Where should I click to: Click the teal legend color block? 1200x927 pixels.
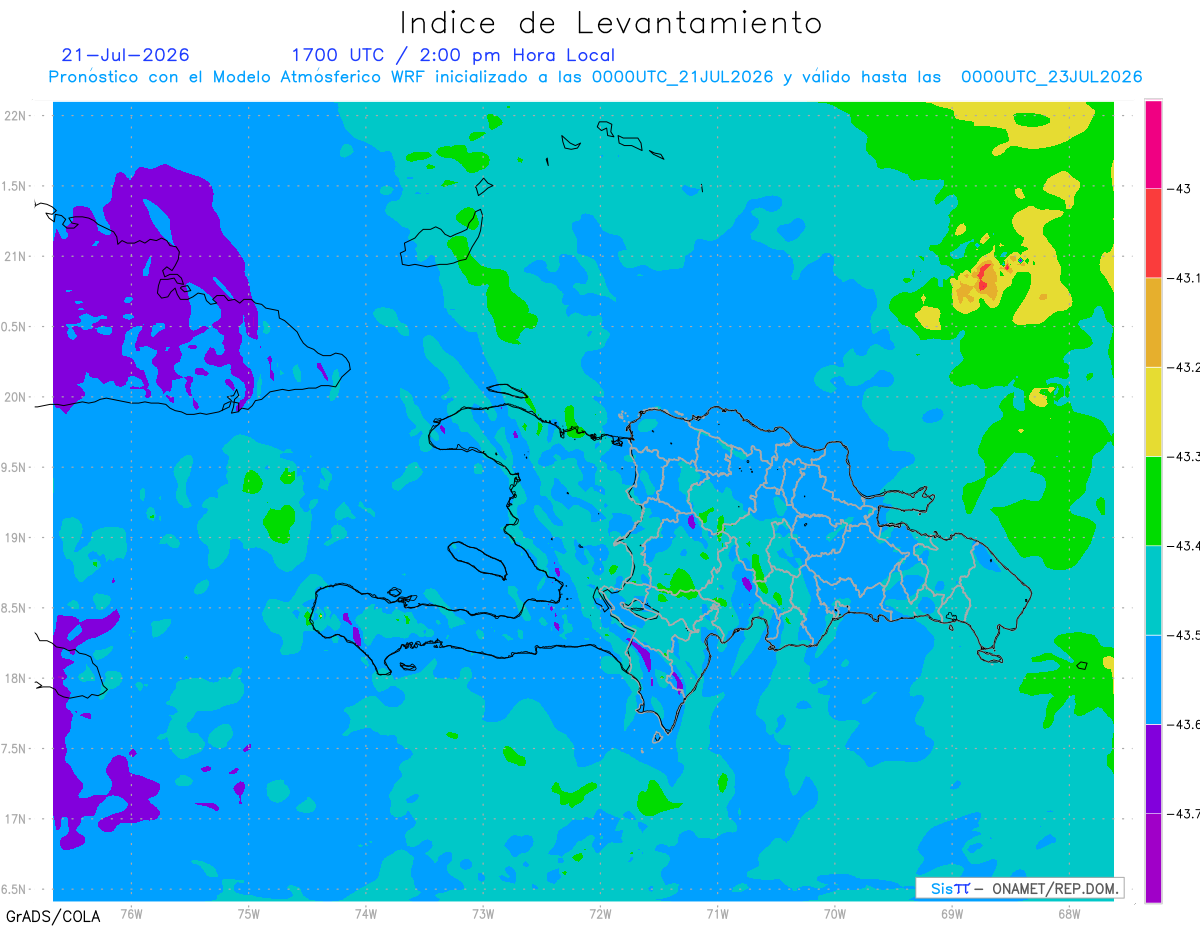pyautogui.click(x=1153, y=590)
